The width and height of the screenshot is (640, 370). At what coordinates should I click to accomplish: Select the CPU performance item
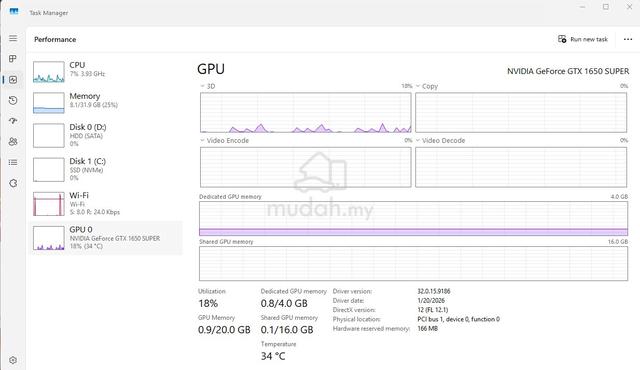(x=106, y=71)
